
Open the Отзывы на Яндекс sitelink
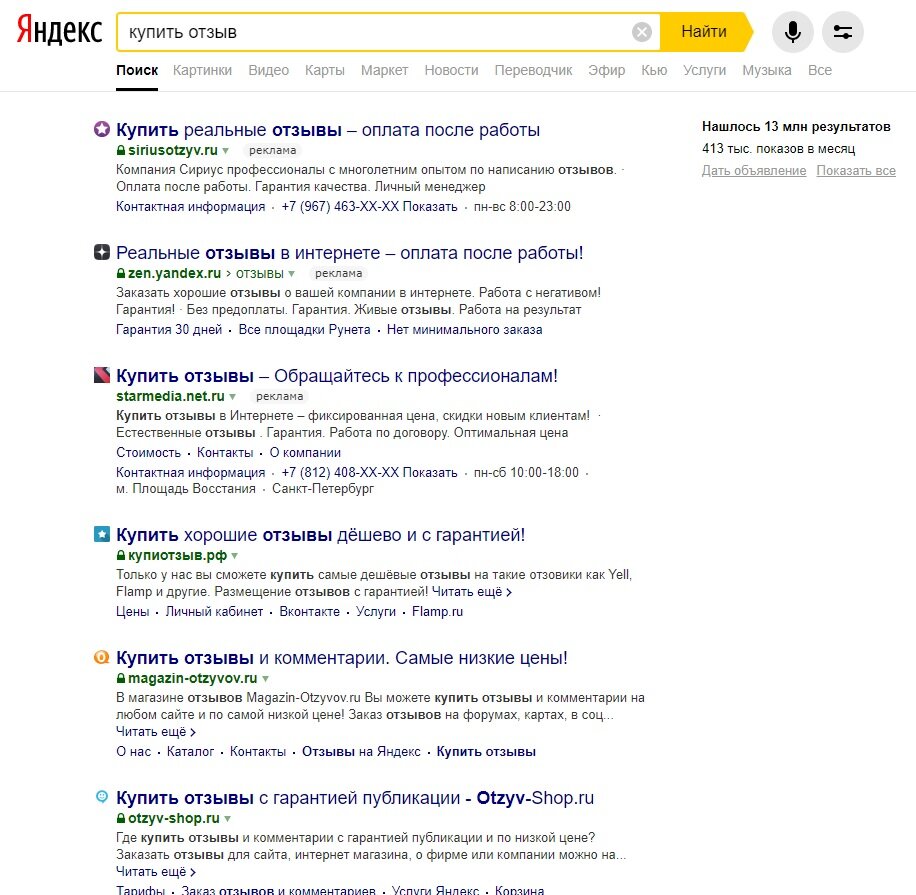[361, 752]
